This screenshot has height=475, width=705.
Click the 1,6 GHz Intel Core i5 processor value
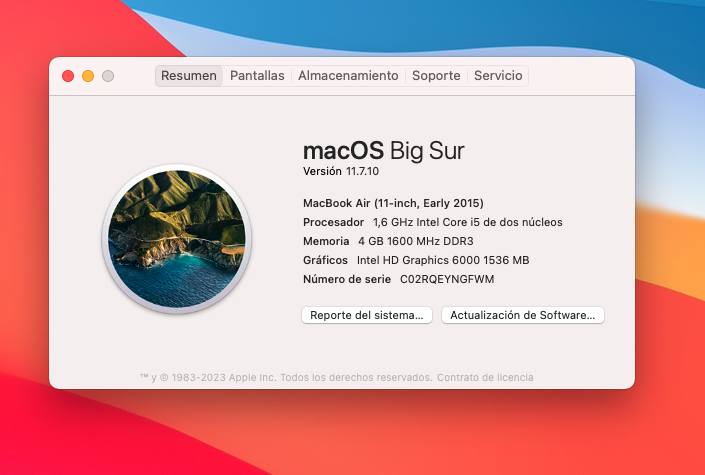pos(468,222)
